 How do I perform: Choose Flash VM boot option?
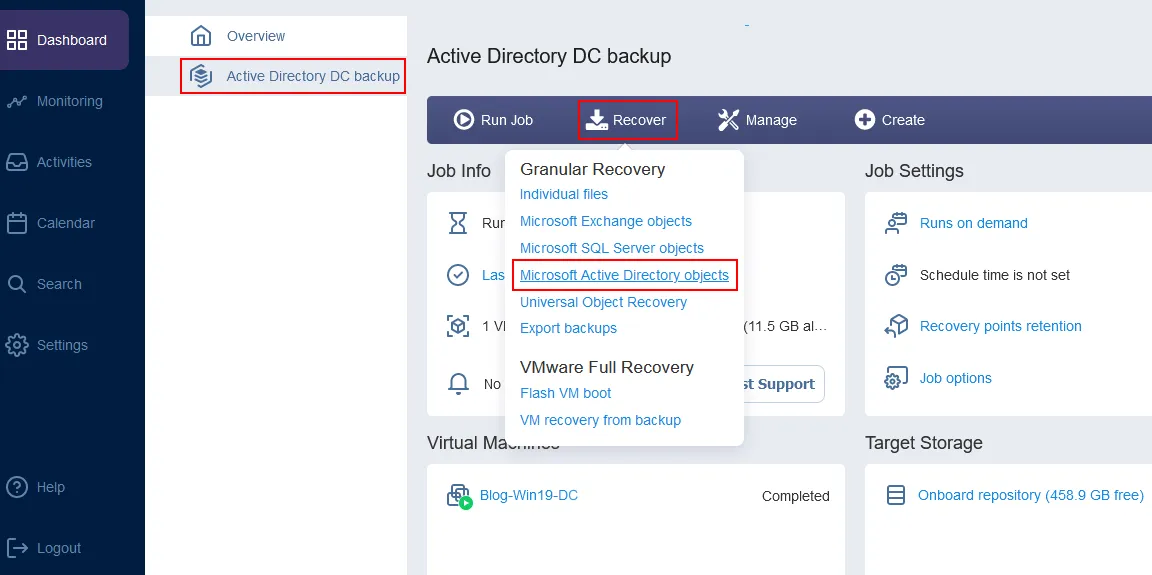point(565,393)
